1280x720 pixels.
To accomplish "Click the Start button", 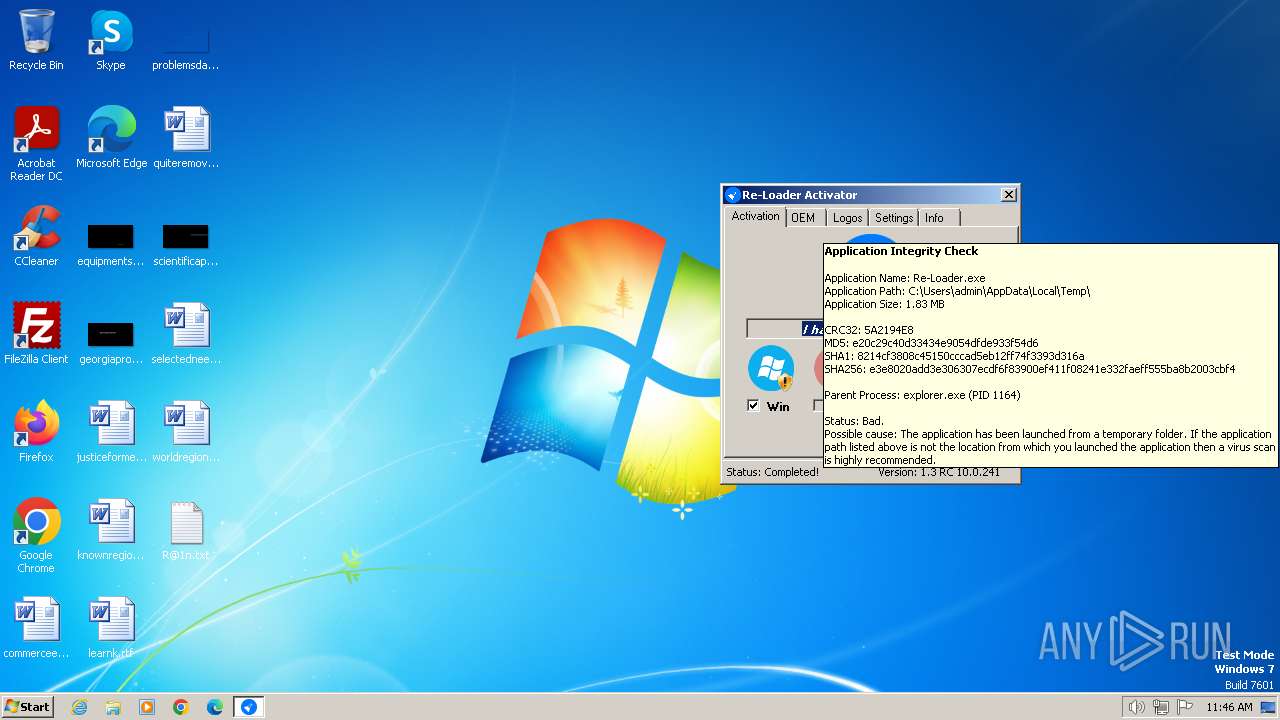I will tap(28, 707).
